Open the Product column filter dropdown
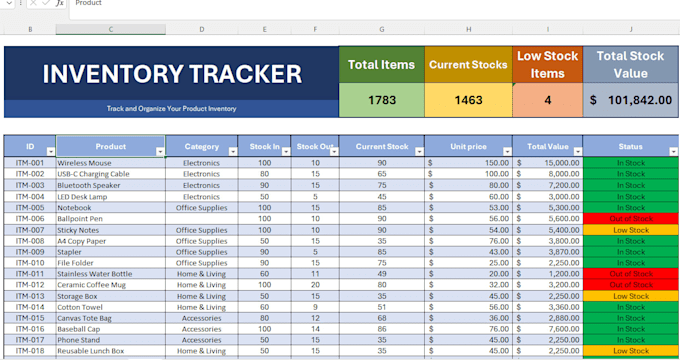This screenshot has width=680, height=360. [160, 151]
